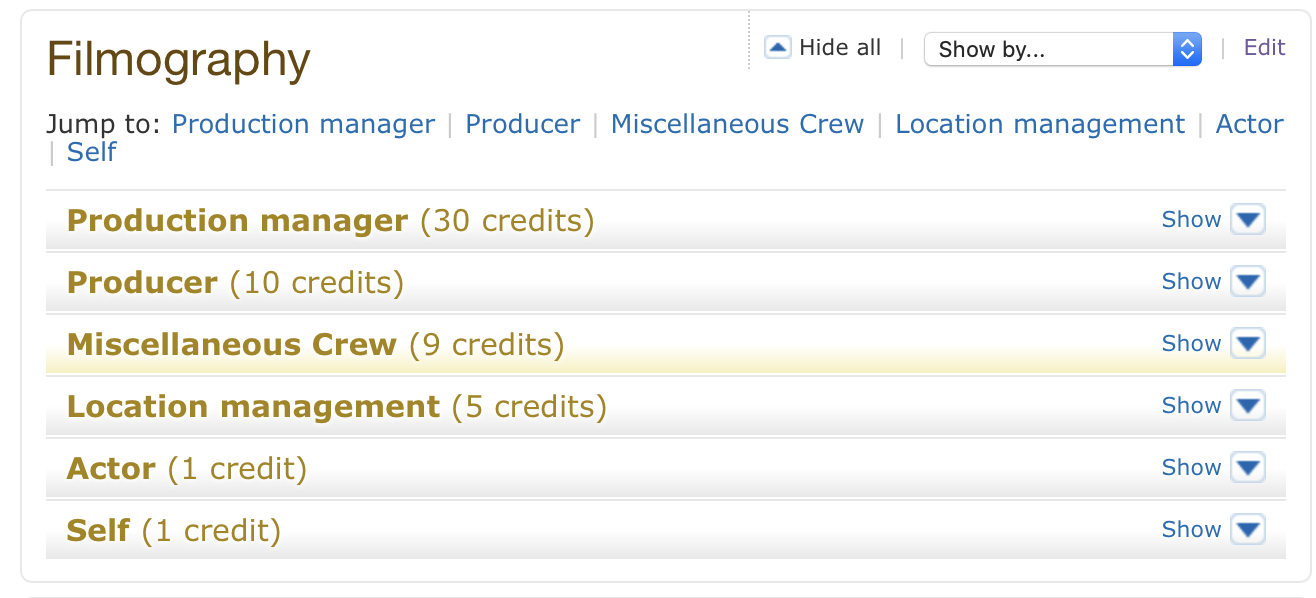Toggle Show text for Actor section
Screen dimensions: 1316x598
pyautogui.click(x=1191, y=468)
